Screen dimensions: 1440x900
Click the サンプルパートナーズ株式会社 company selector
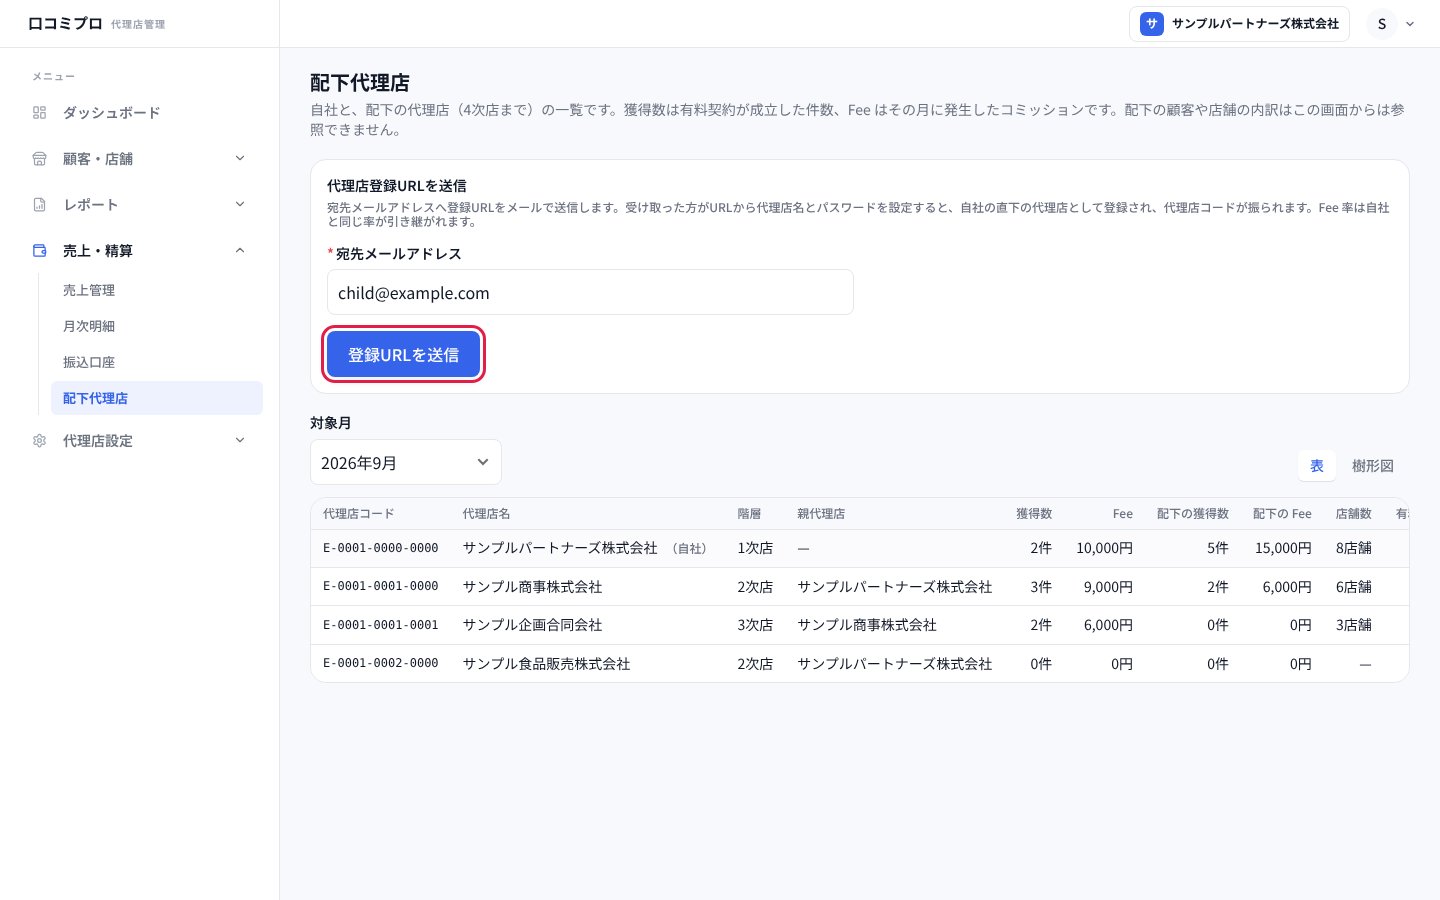pos(1240,24)
